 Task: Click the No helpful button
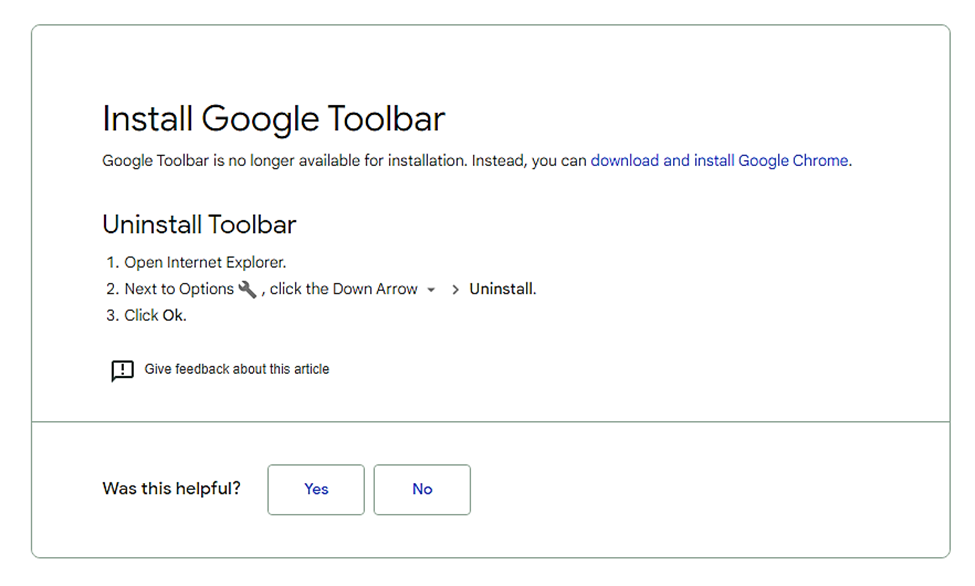[x=422, y=490]
